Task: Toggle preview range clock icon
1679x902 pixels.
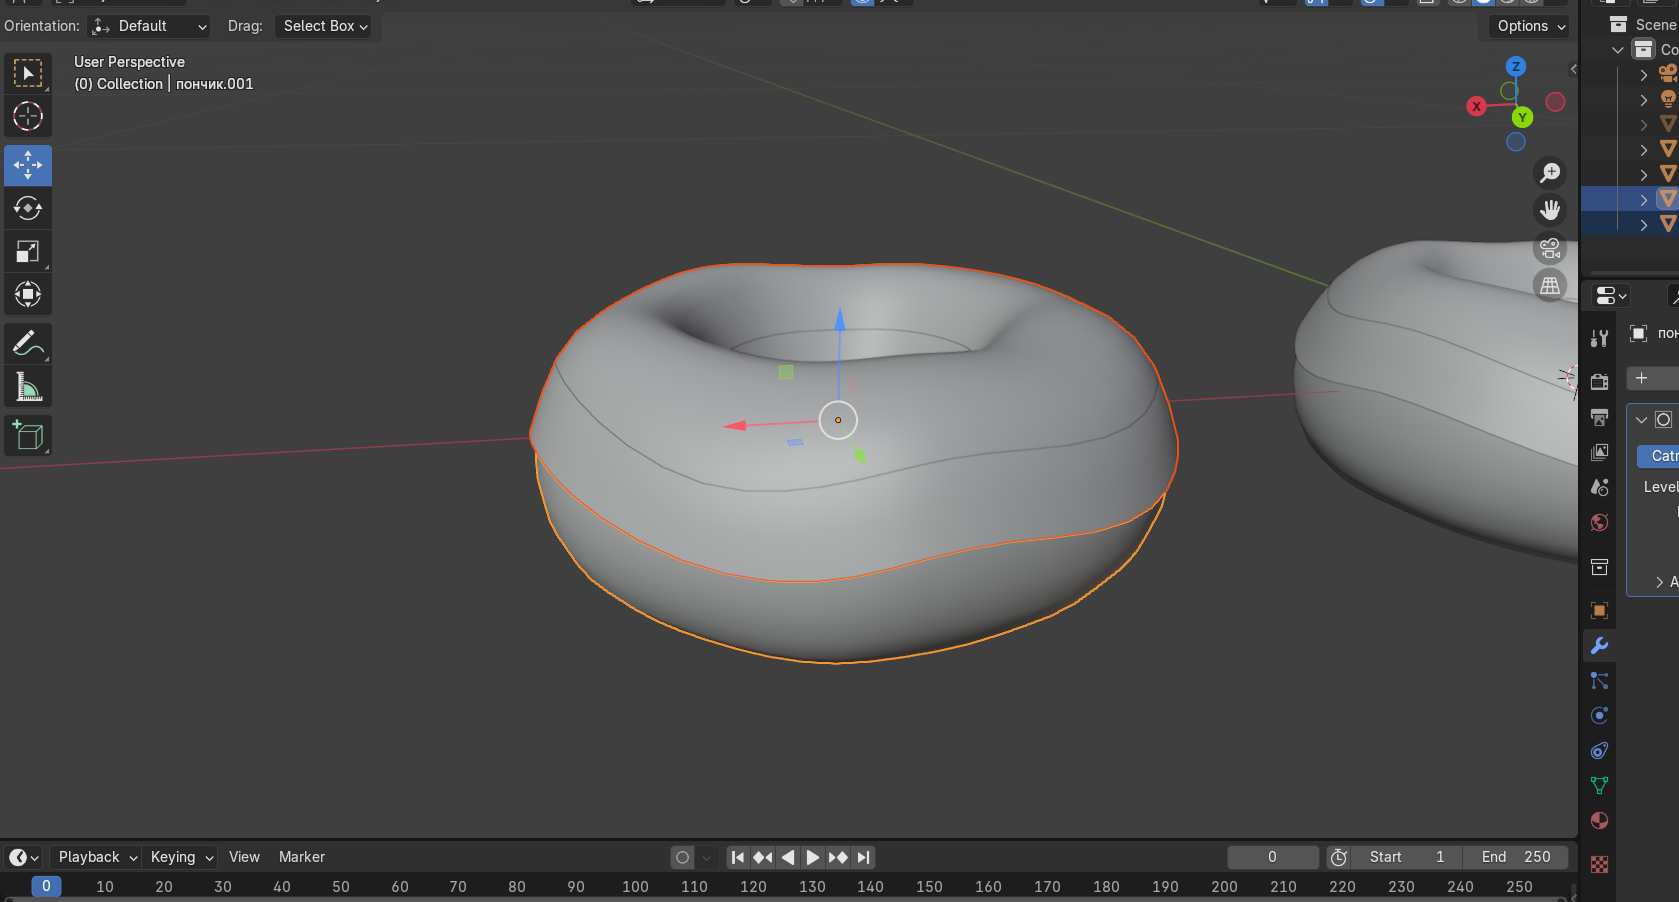Action: pyautogui.click(x=1339, y=857)
